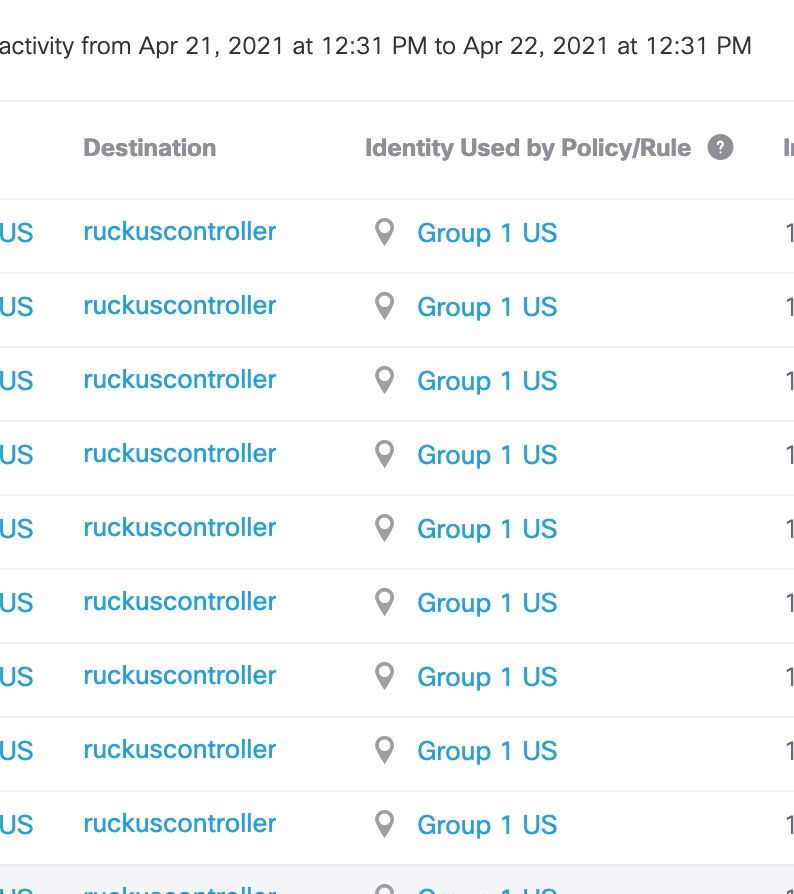Select the Group 1 US identity in the seventh row

pos(487,677)
